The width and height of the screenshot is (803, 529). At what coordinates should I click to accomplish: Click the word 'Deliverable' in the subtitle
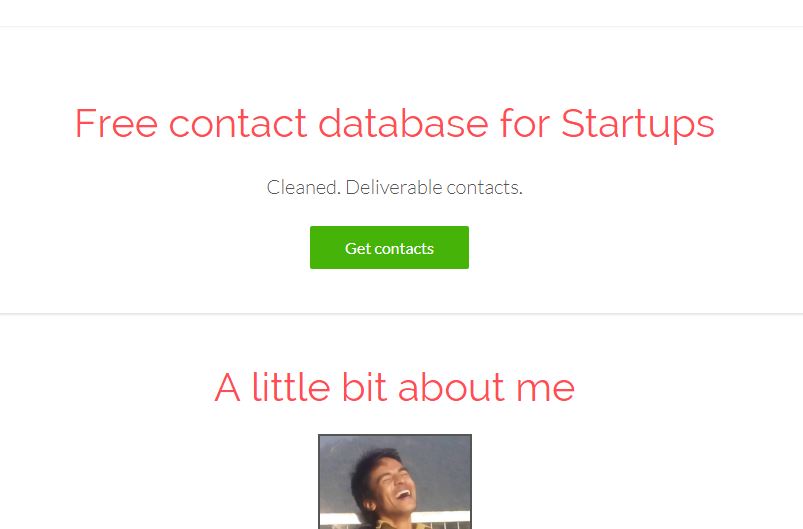(393, 187)
